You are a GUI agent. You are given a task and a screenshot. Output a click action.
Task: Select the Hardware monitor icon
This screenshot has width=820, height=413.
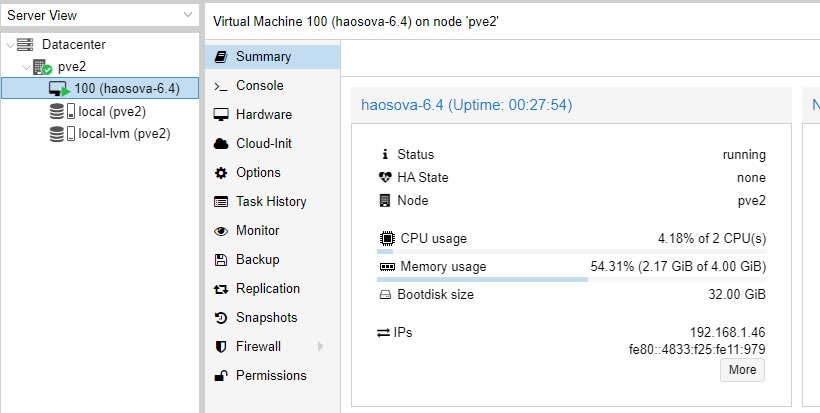(x=221, y=114)
